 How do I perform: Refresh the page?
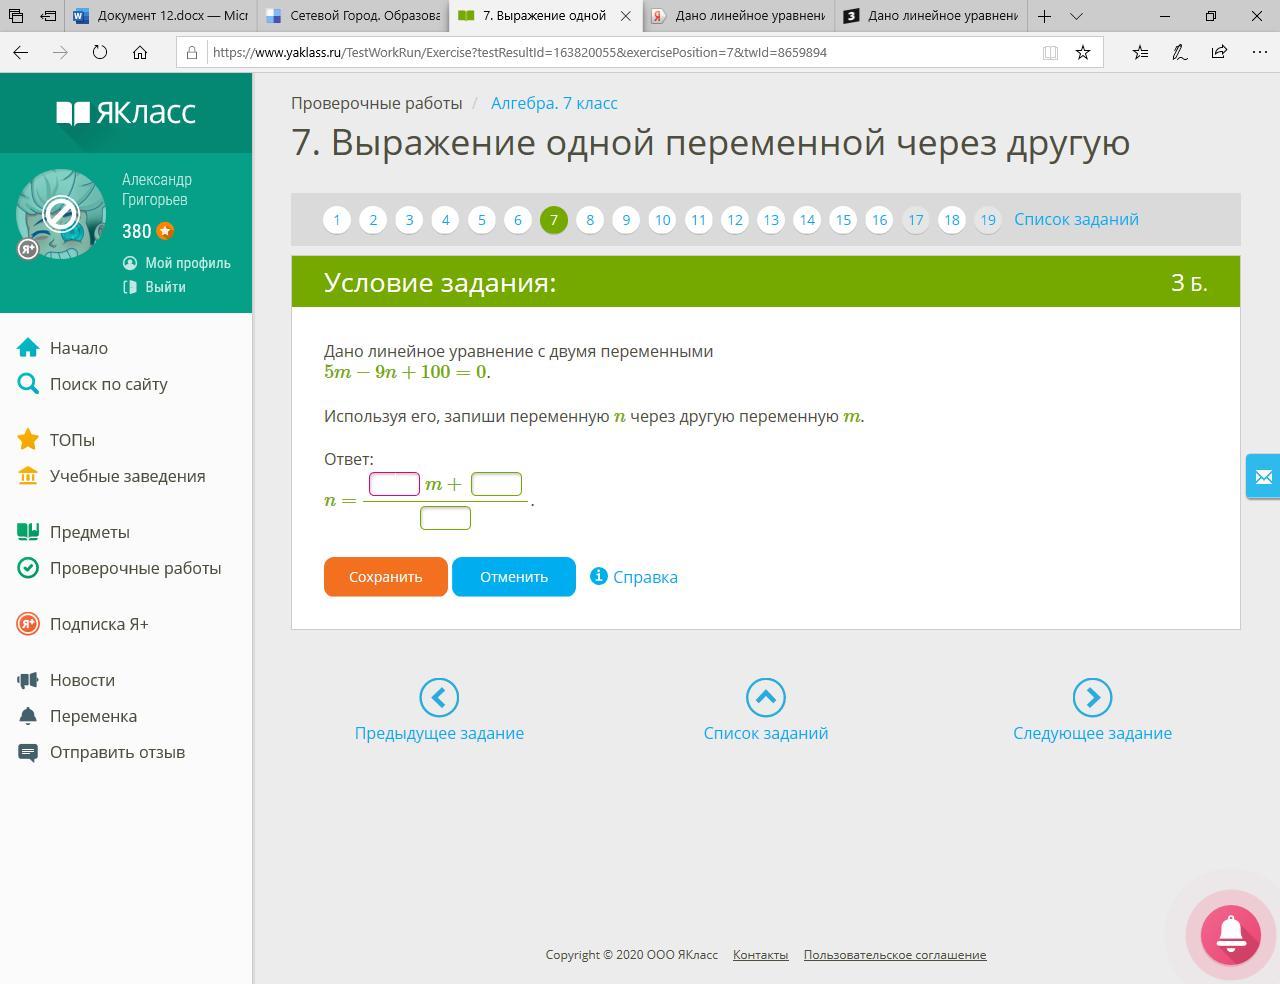(x=100, y=52)
